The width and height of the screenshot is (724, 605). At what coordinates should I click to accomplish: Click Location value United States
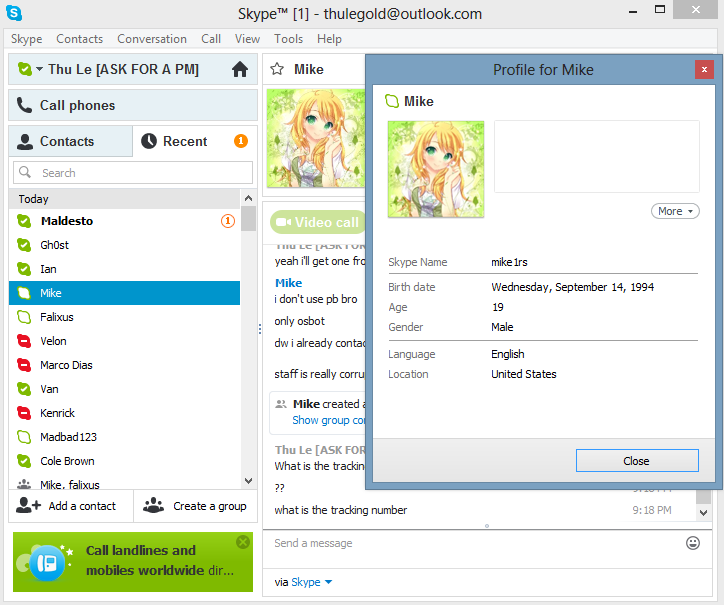pos(524,374)
